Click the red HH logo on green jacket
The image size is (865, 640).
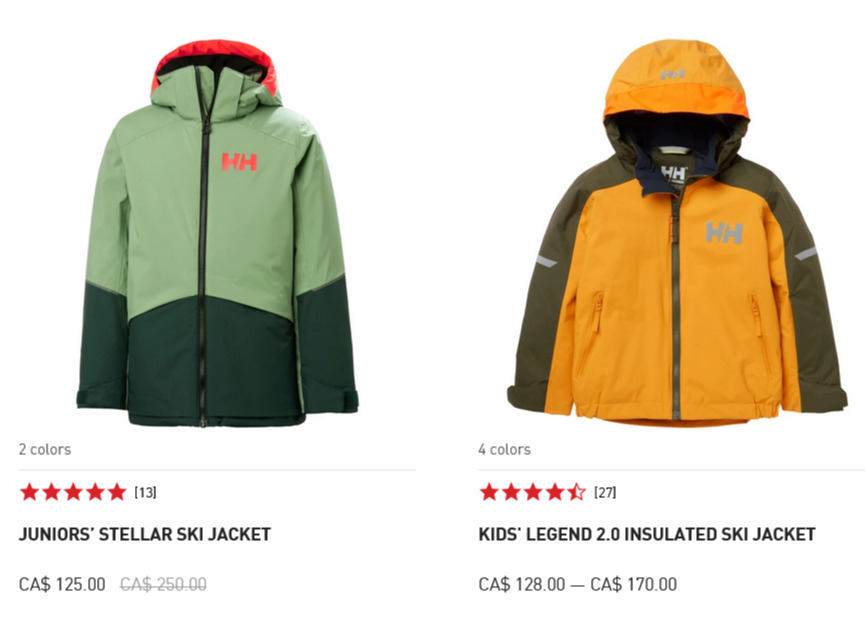[239, 162]
